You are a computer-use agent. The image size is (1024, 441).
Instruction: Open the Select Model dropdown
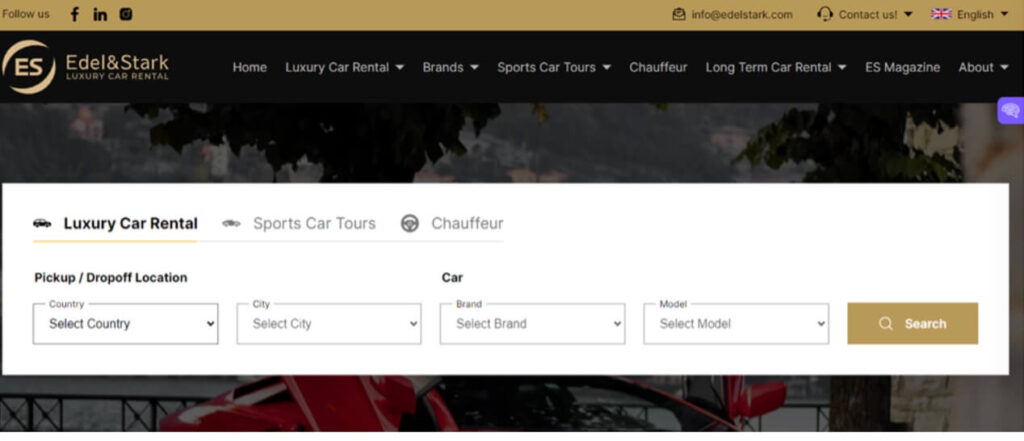[x=736, y=323]
